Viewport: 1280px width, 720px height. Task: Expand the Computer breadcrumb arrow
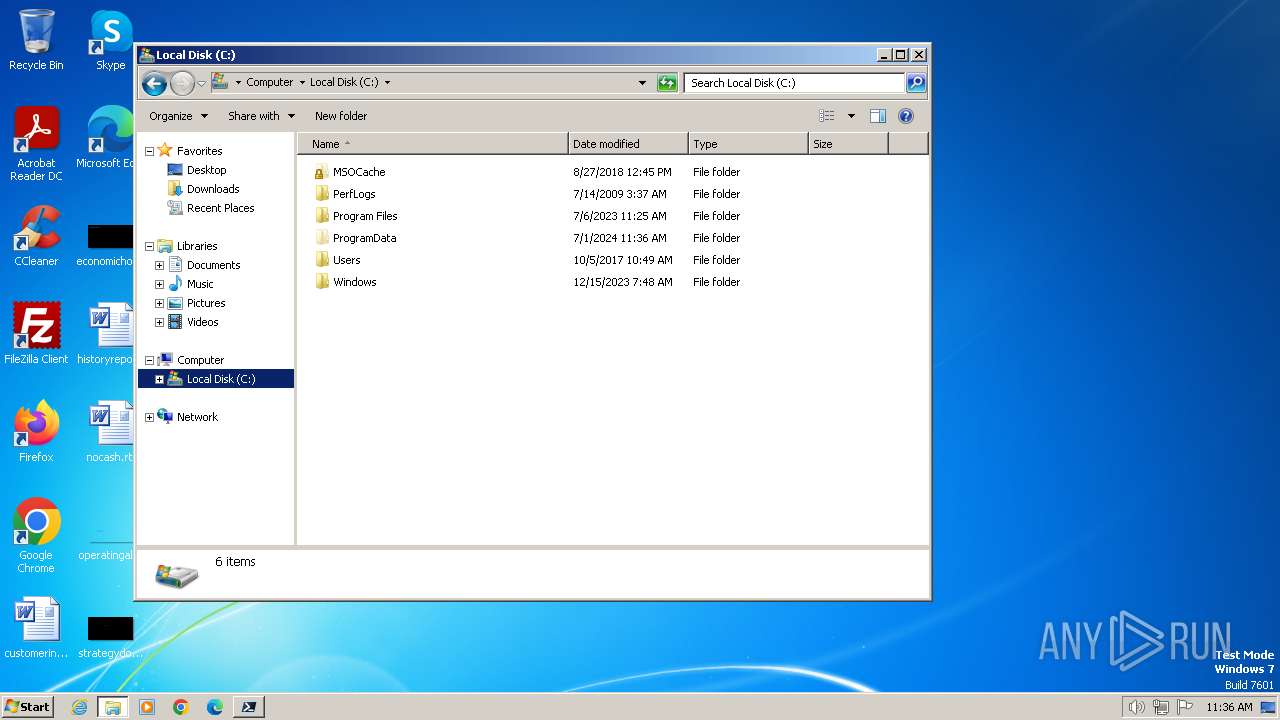point(302,83)
